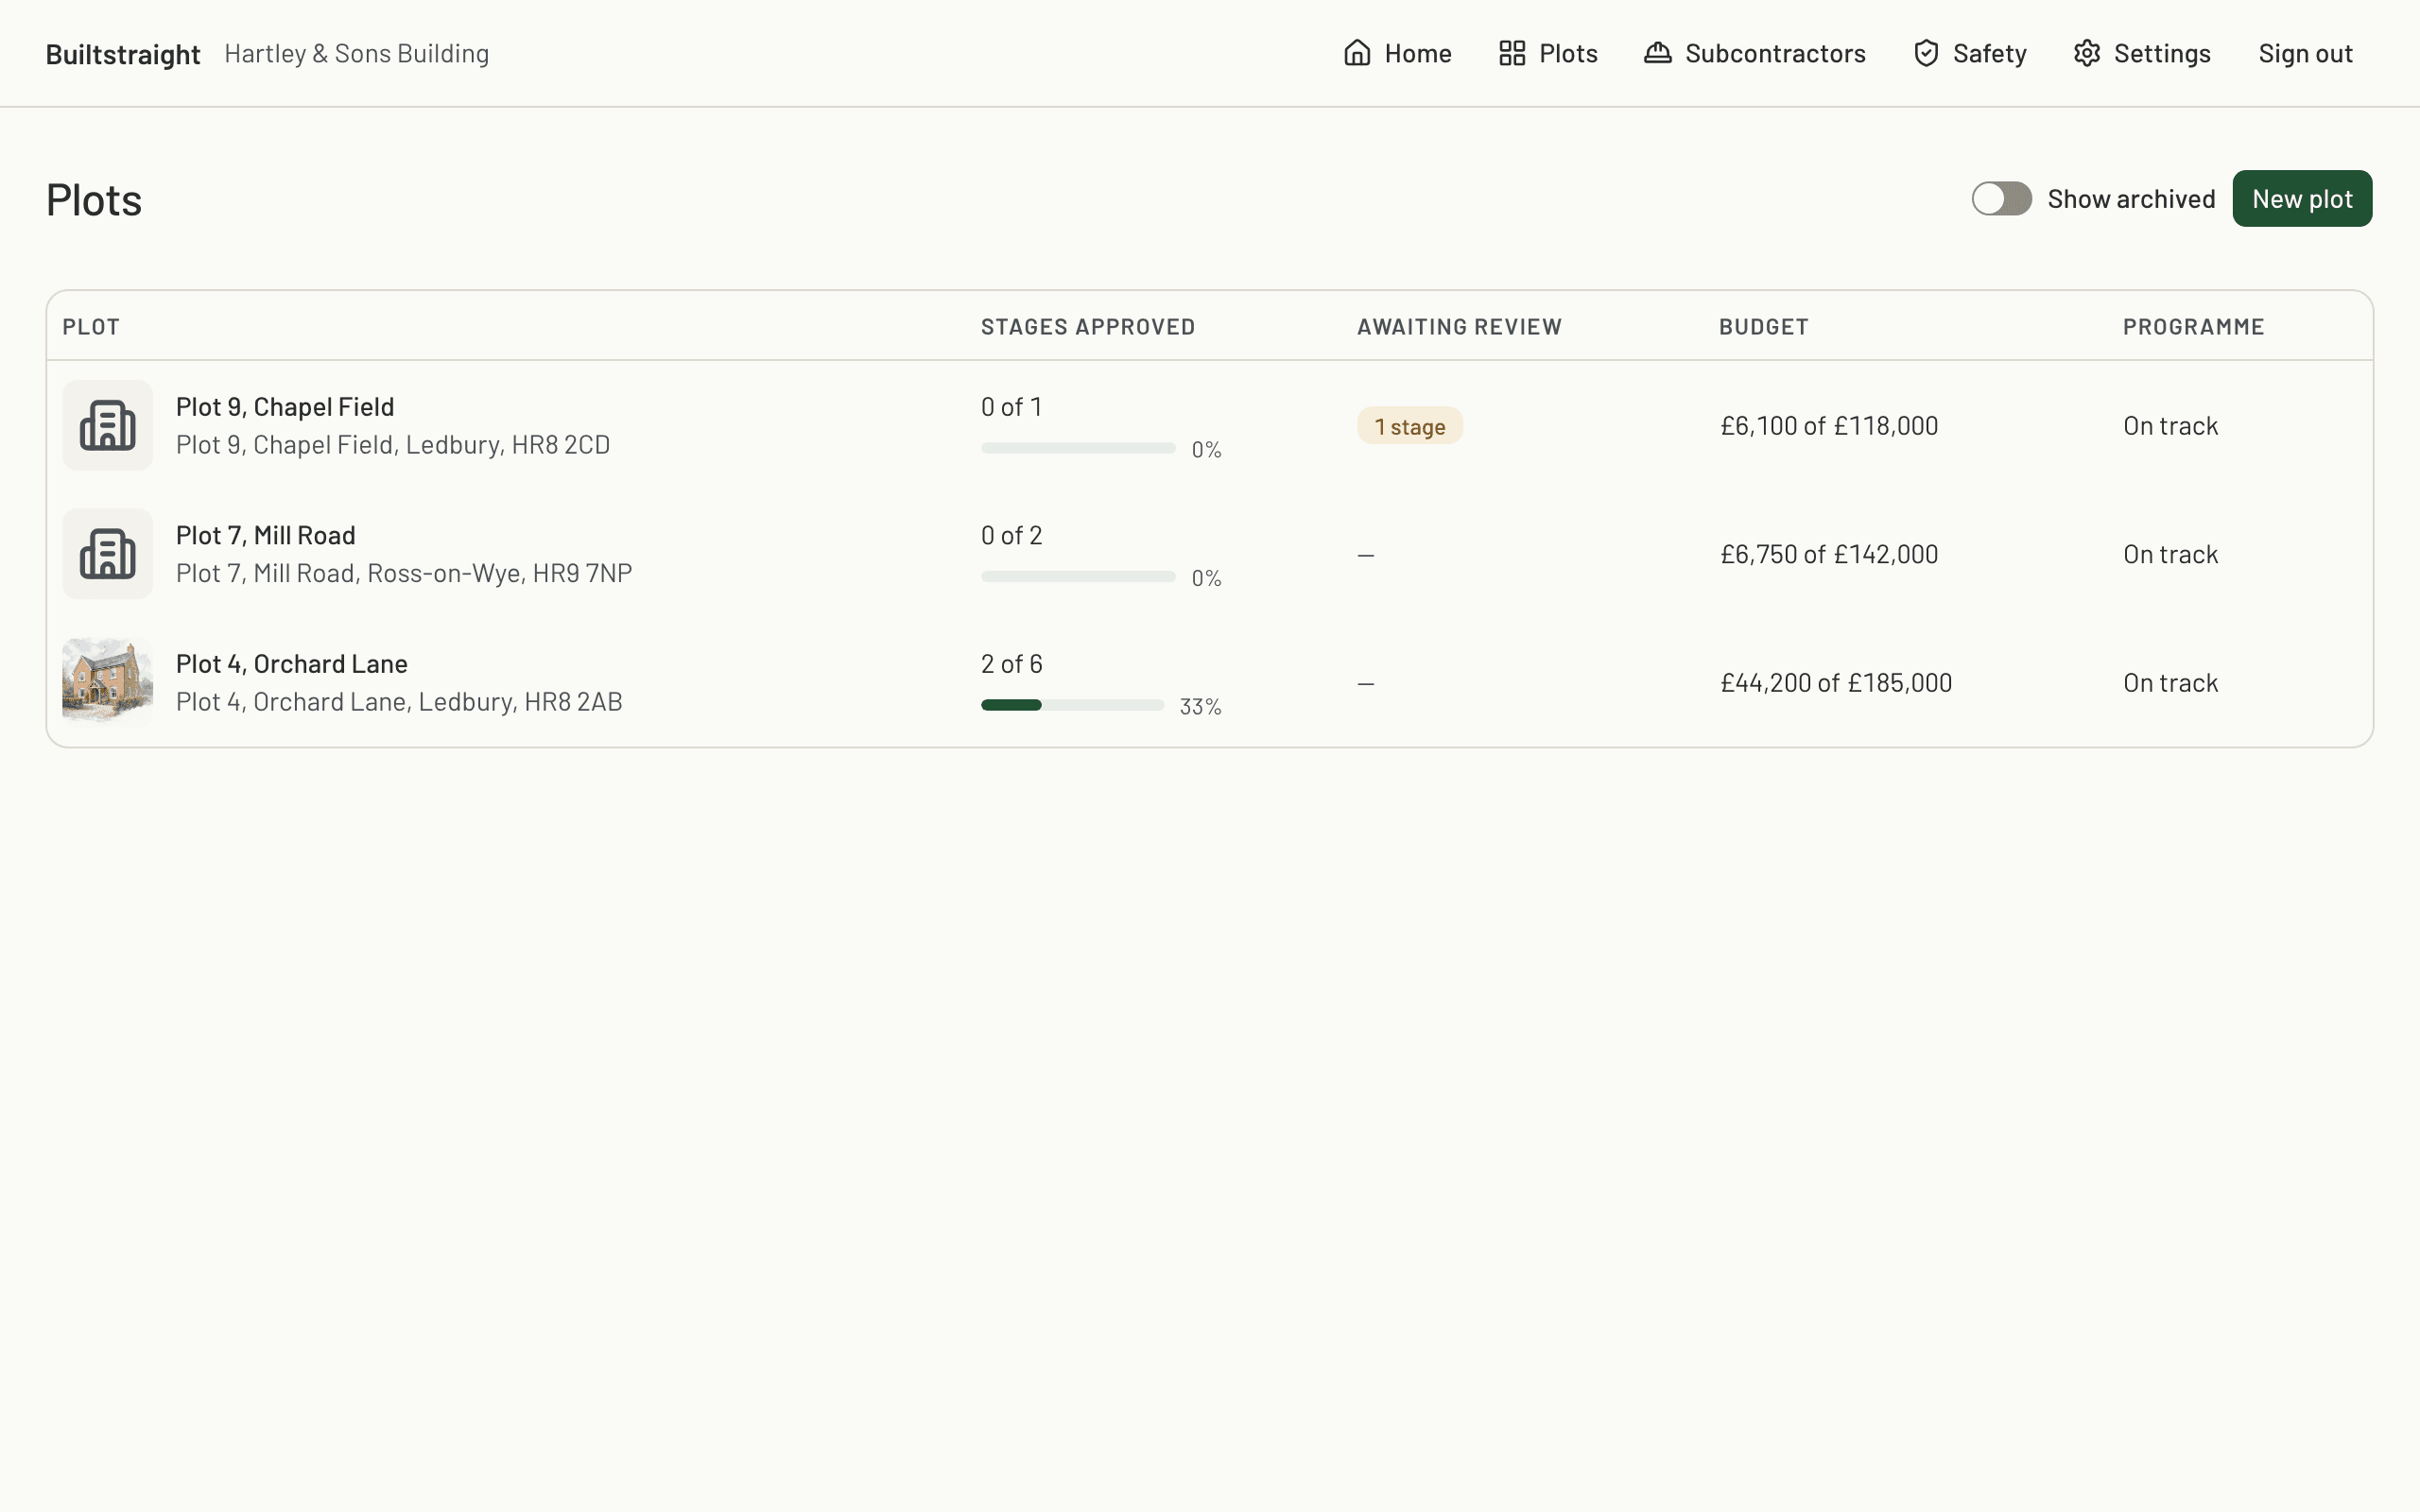Viewport: 2420px width, 1512px height.
Task: Click Plot 9 Chapel Field 0% progress bar
Action: click(x=1078, y=448)
